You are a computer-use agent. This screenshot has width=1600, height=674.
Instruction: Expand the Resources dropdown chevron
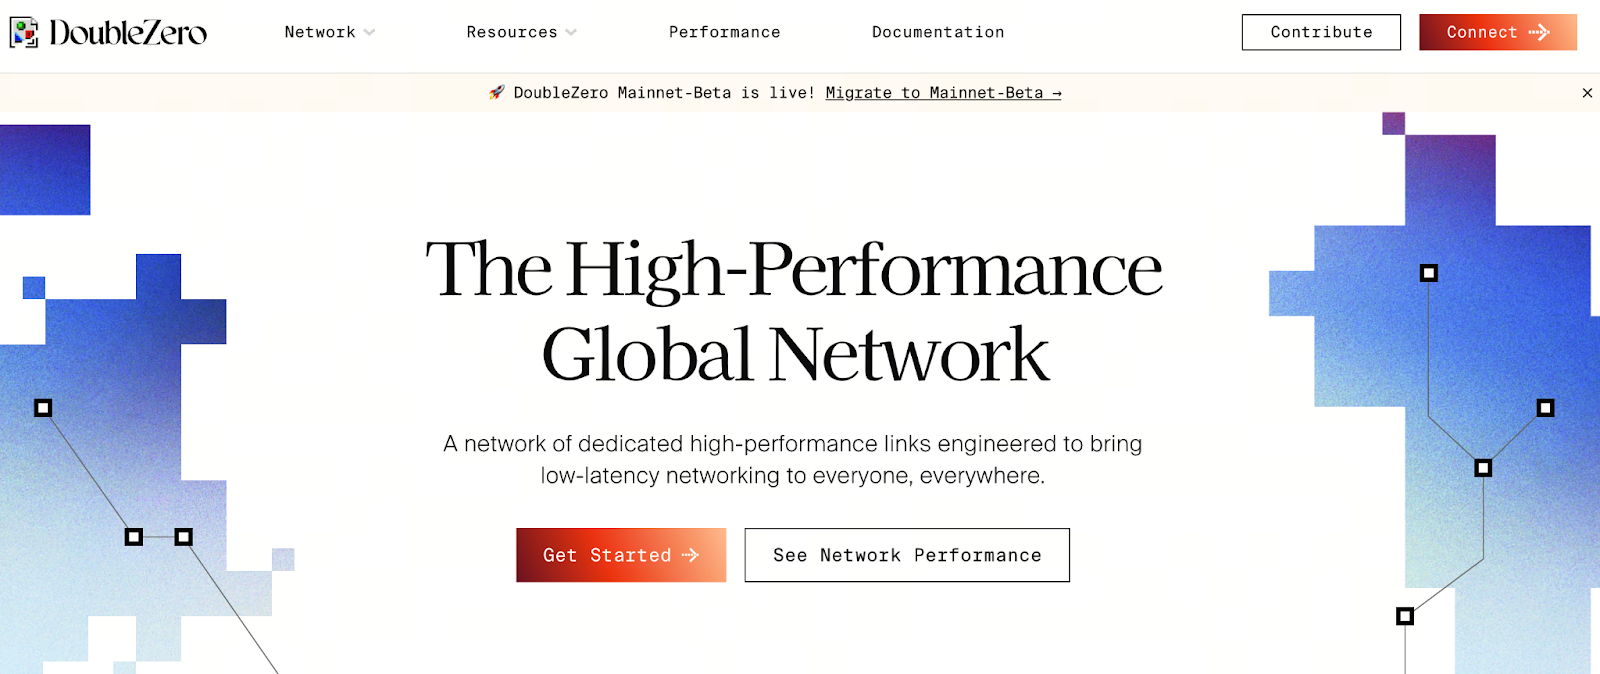571,32
